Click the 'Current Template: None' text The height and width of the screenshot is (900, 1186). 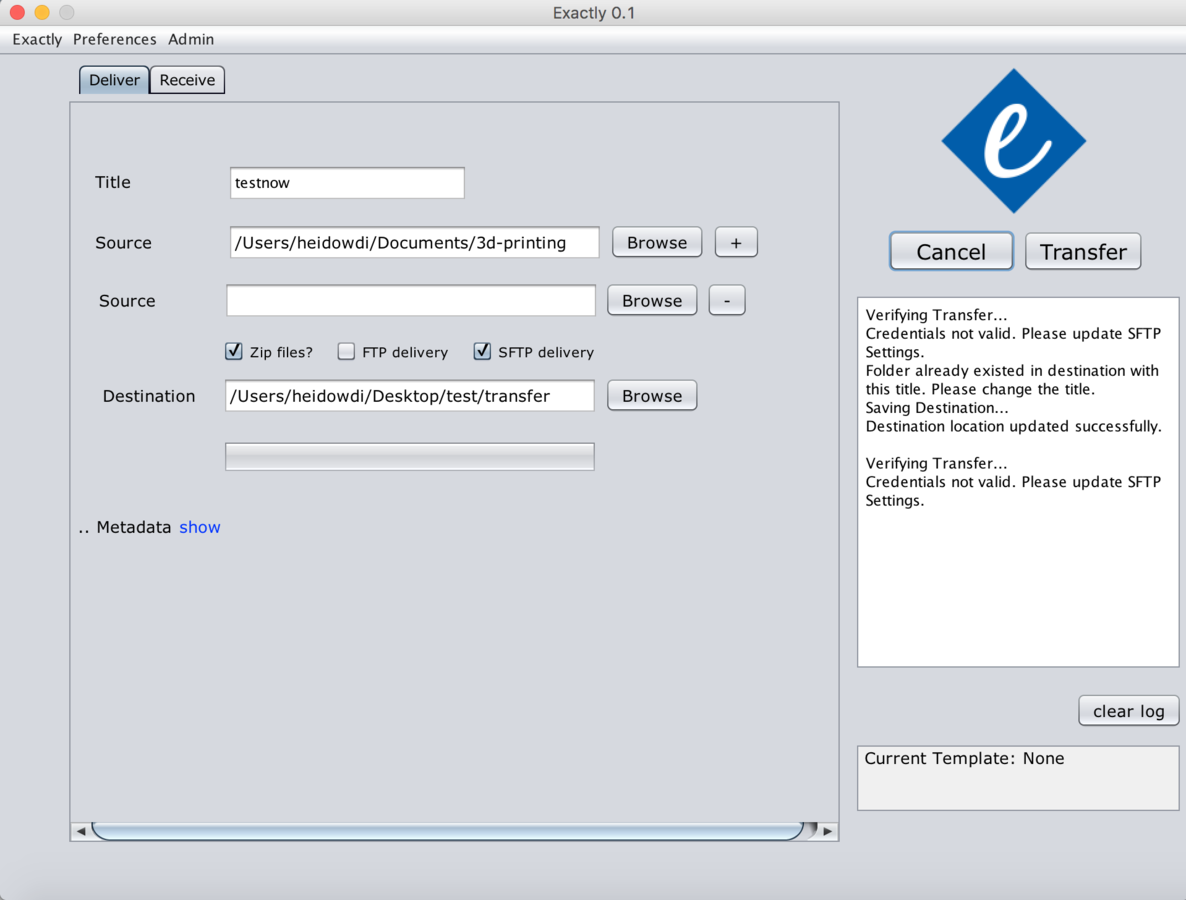point(964,759)
